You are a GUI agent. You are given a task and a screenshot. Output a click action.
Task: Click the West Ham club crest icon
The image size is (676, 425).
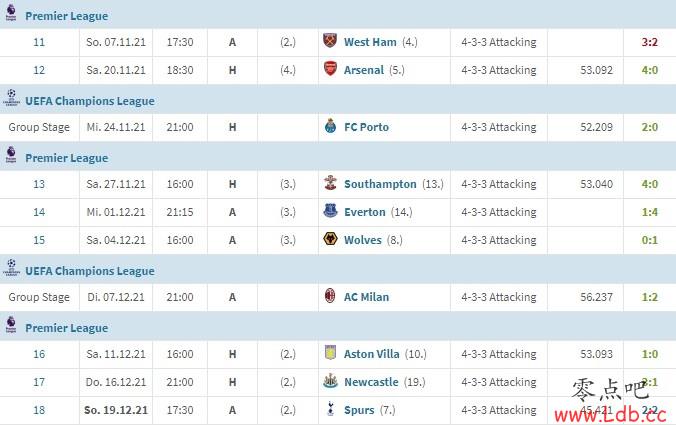point(330,41)
